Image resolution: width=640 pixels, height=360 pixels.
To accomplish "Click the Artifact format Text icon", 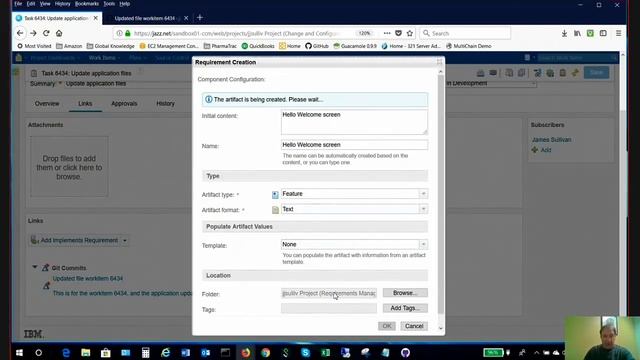I will [x=276, y=210].
